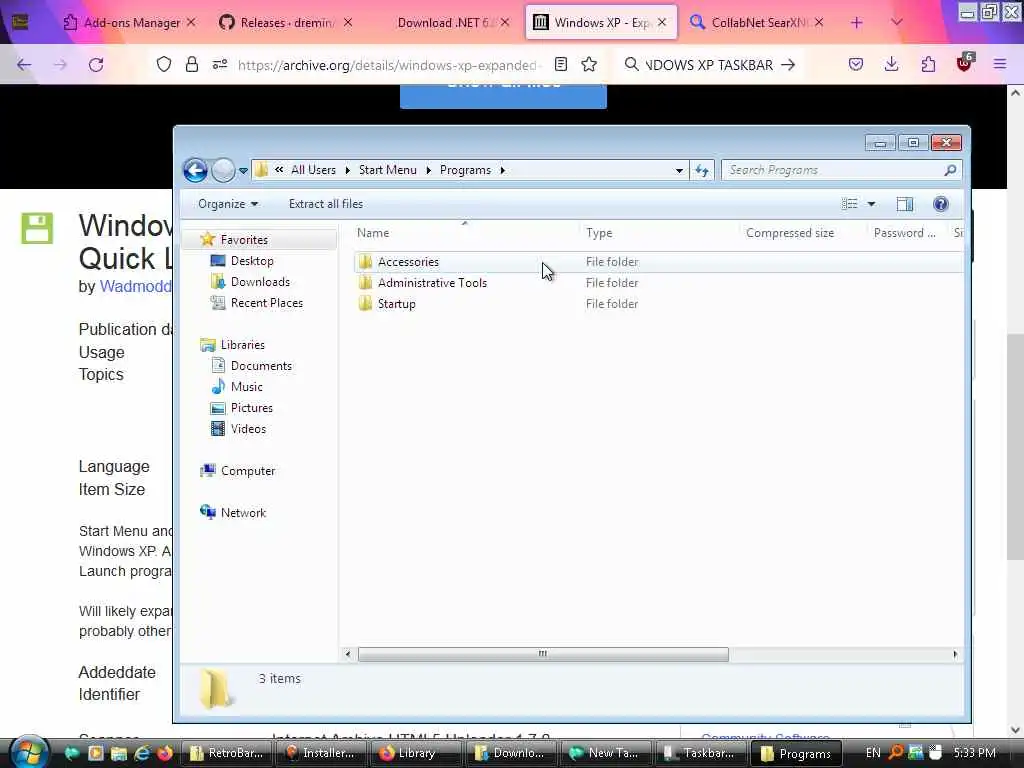This screenshot has height=768, width=1024.
Task: Click the Explorer forward navigation arrow
Action: coord(223,170)
